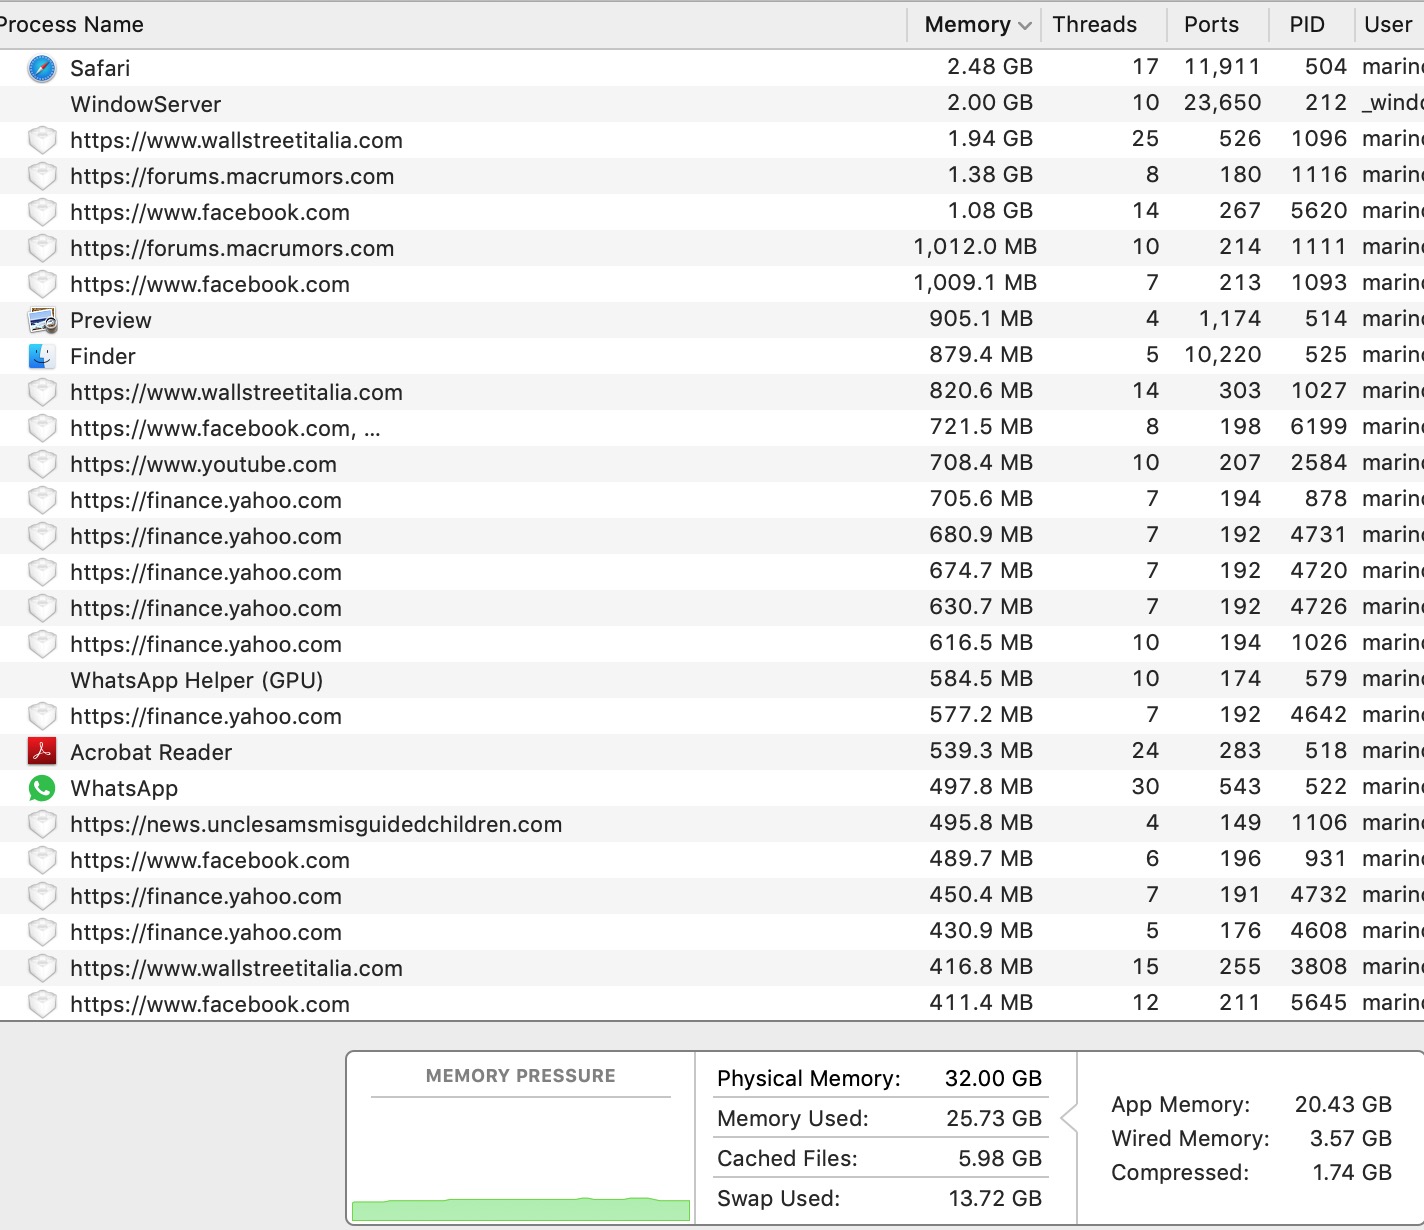Click shield icon of facebook 1.08 GB row

tap(42, 212)
